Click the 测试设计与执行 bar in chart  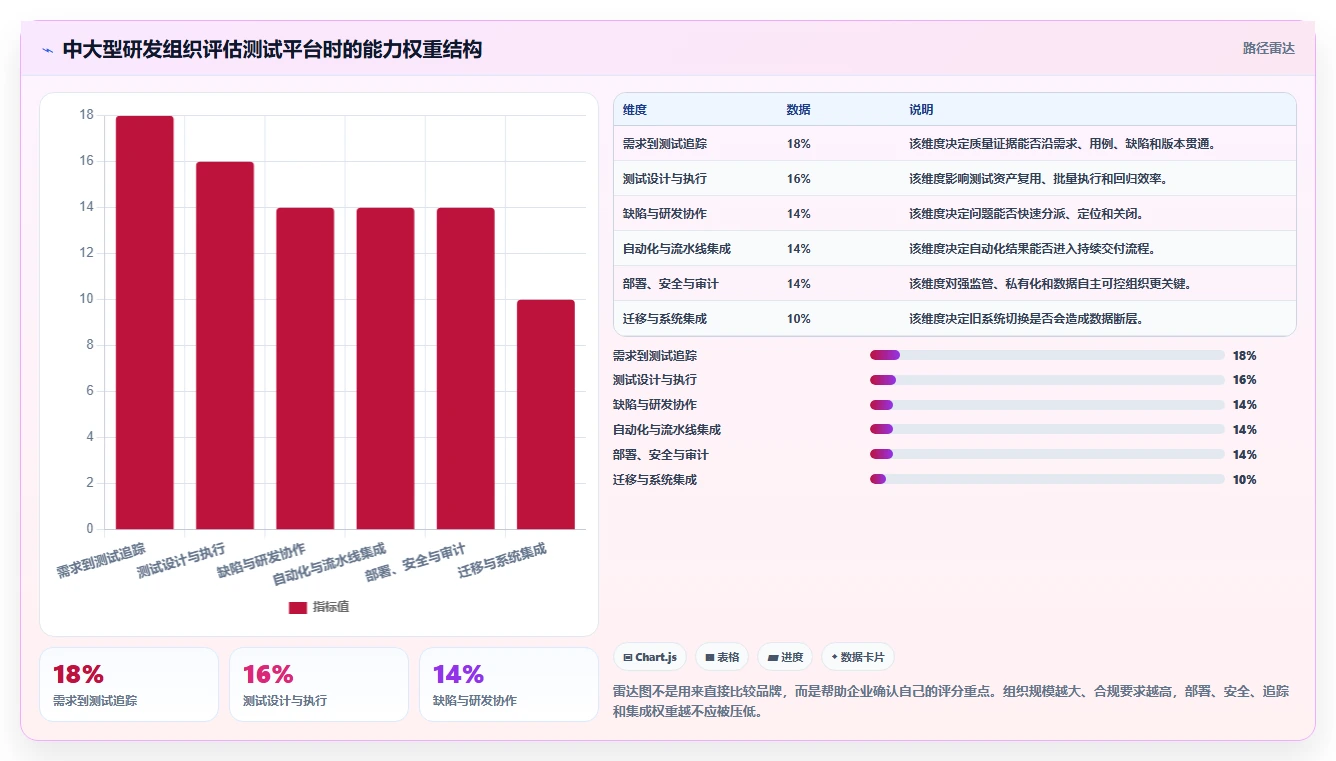(225, 345)
